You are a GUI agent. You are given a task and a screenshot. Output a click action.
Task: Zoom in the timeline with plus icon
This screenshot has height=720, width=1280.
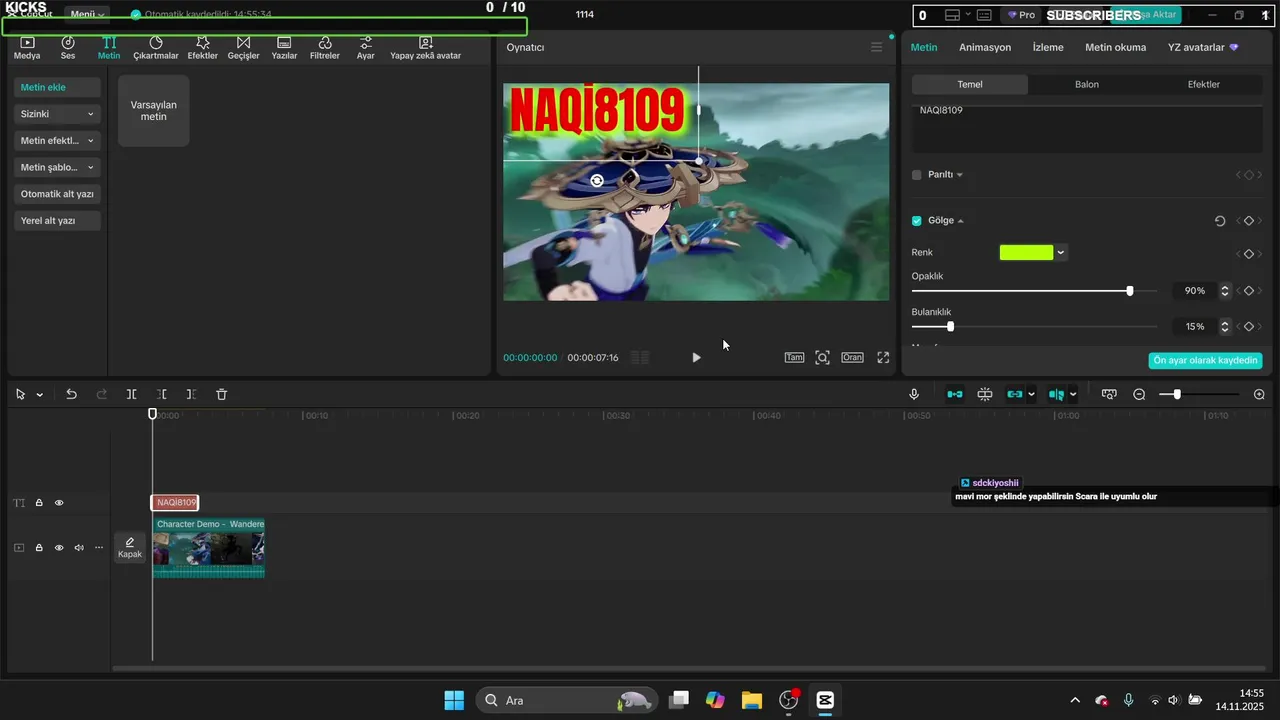1259,394
